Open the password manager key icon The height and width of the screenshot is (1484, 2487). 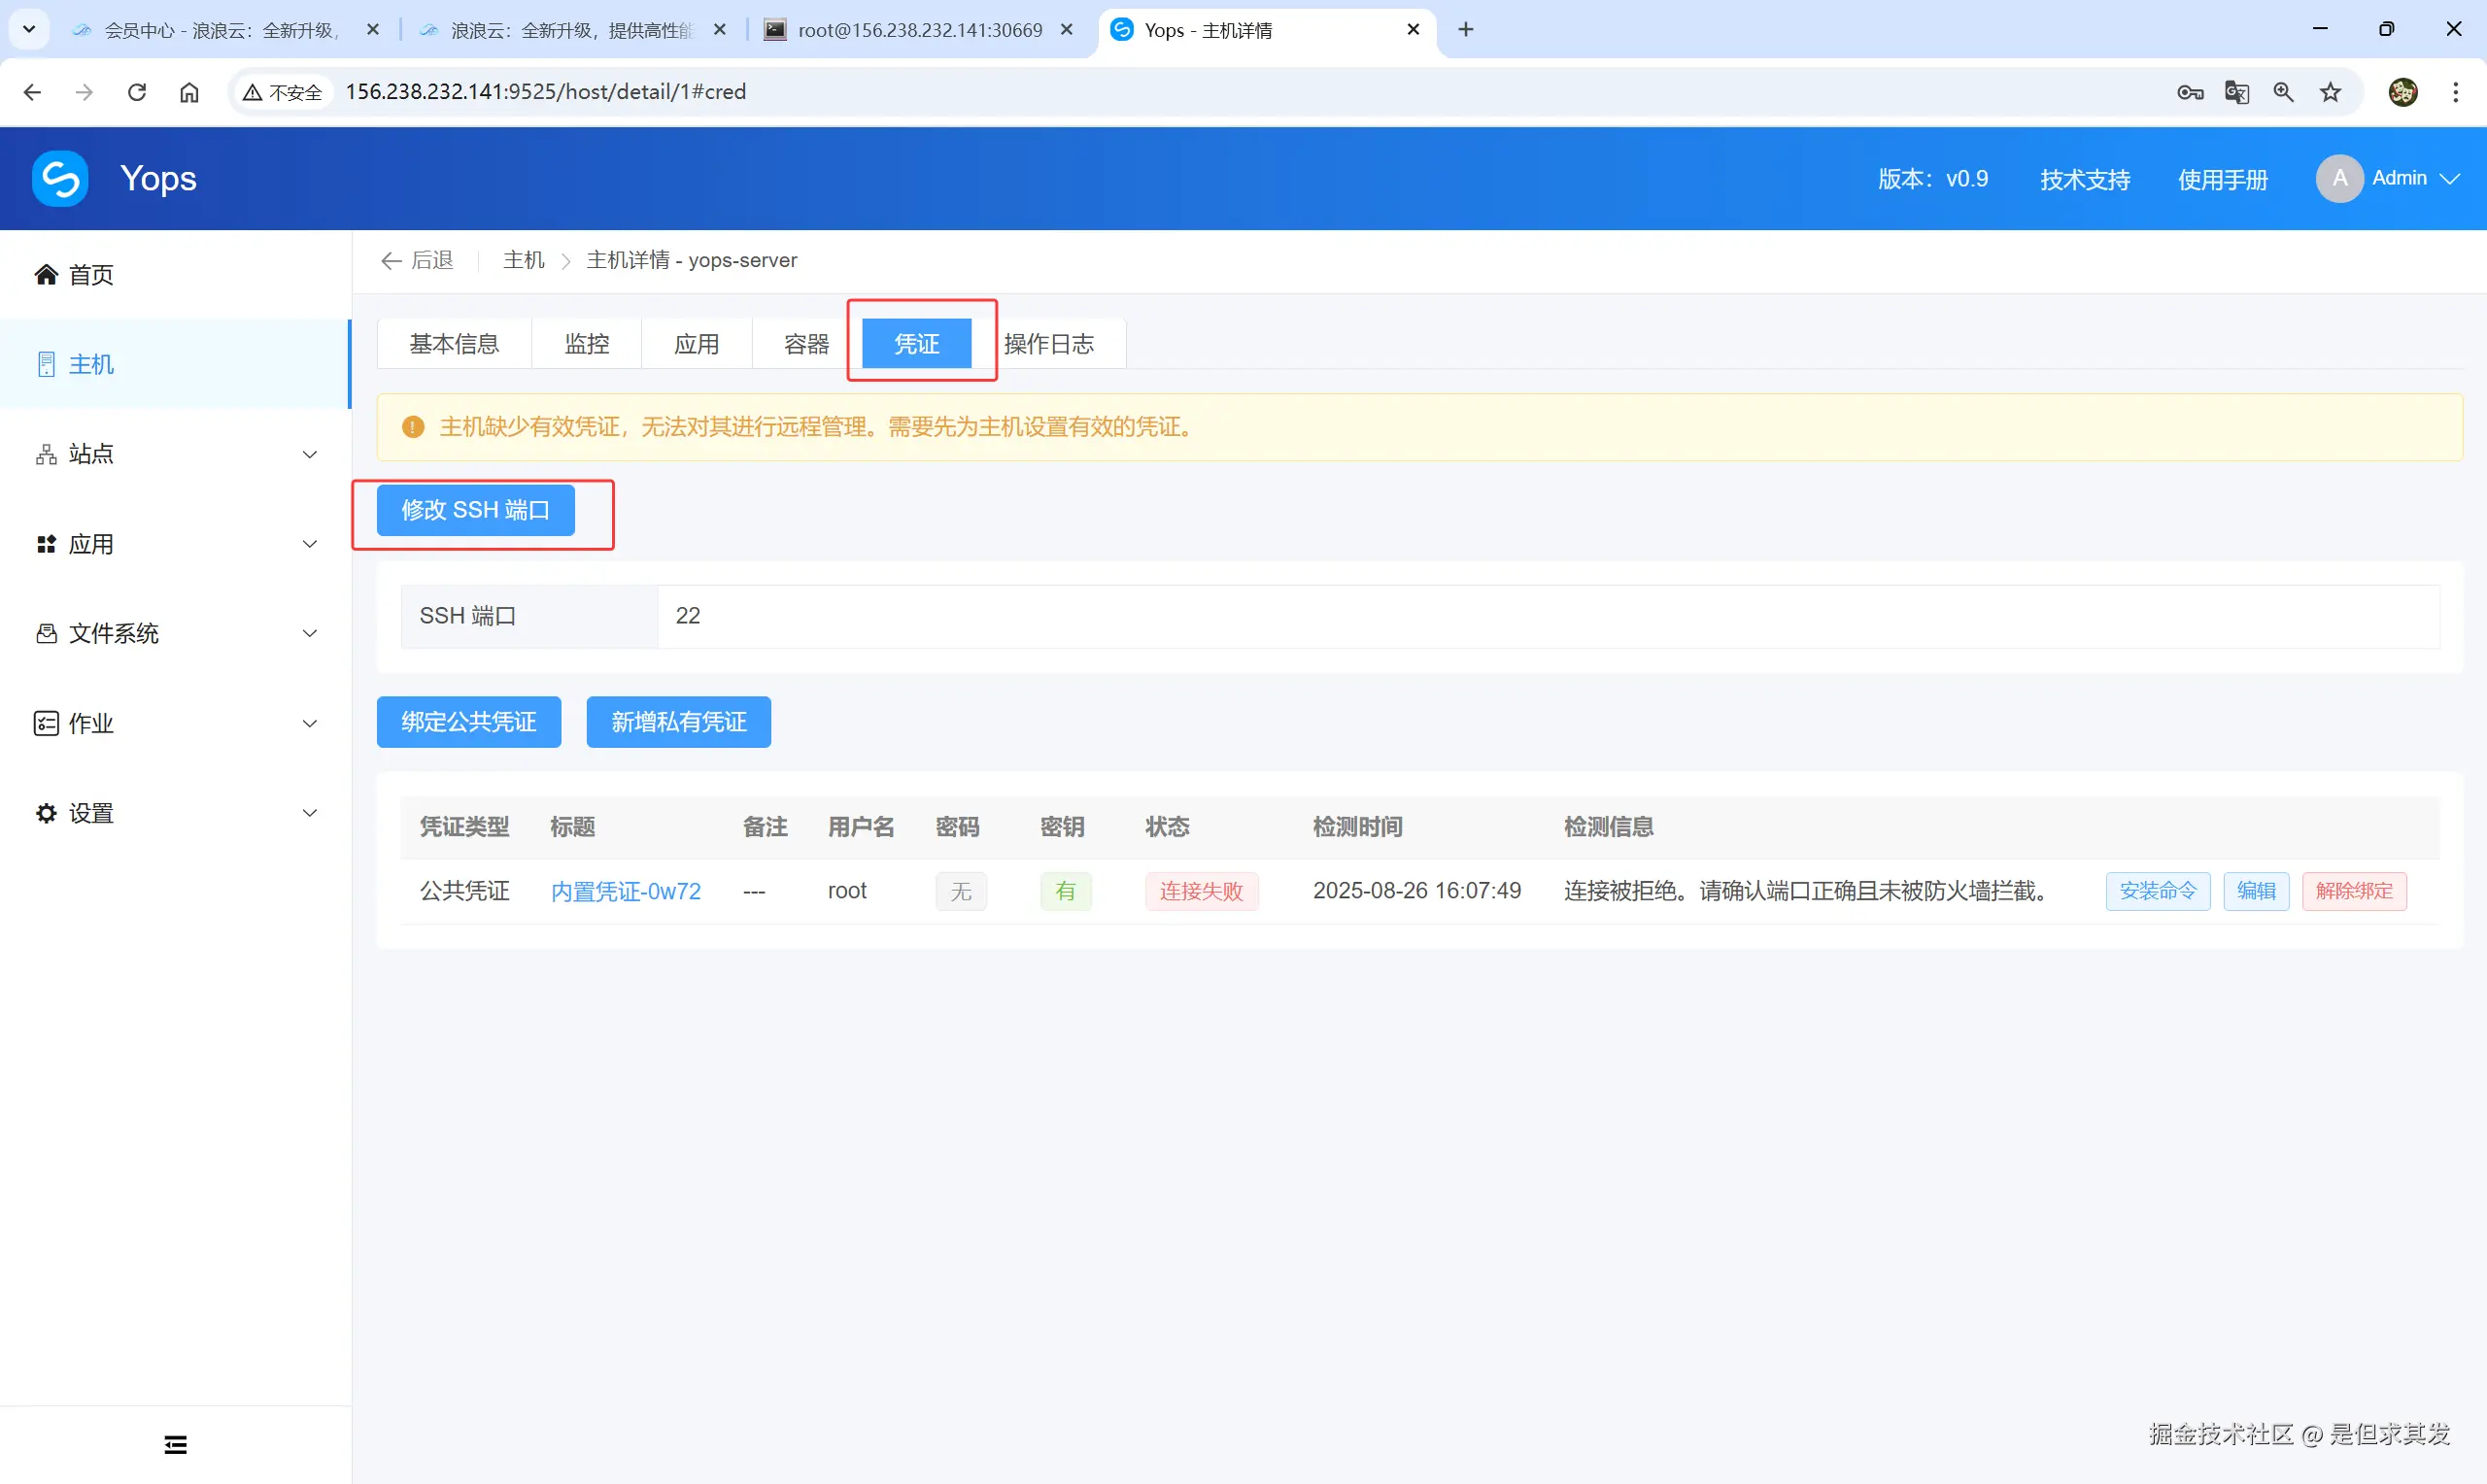(x=2189, y=92)
